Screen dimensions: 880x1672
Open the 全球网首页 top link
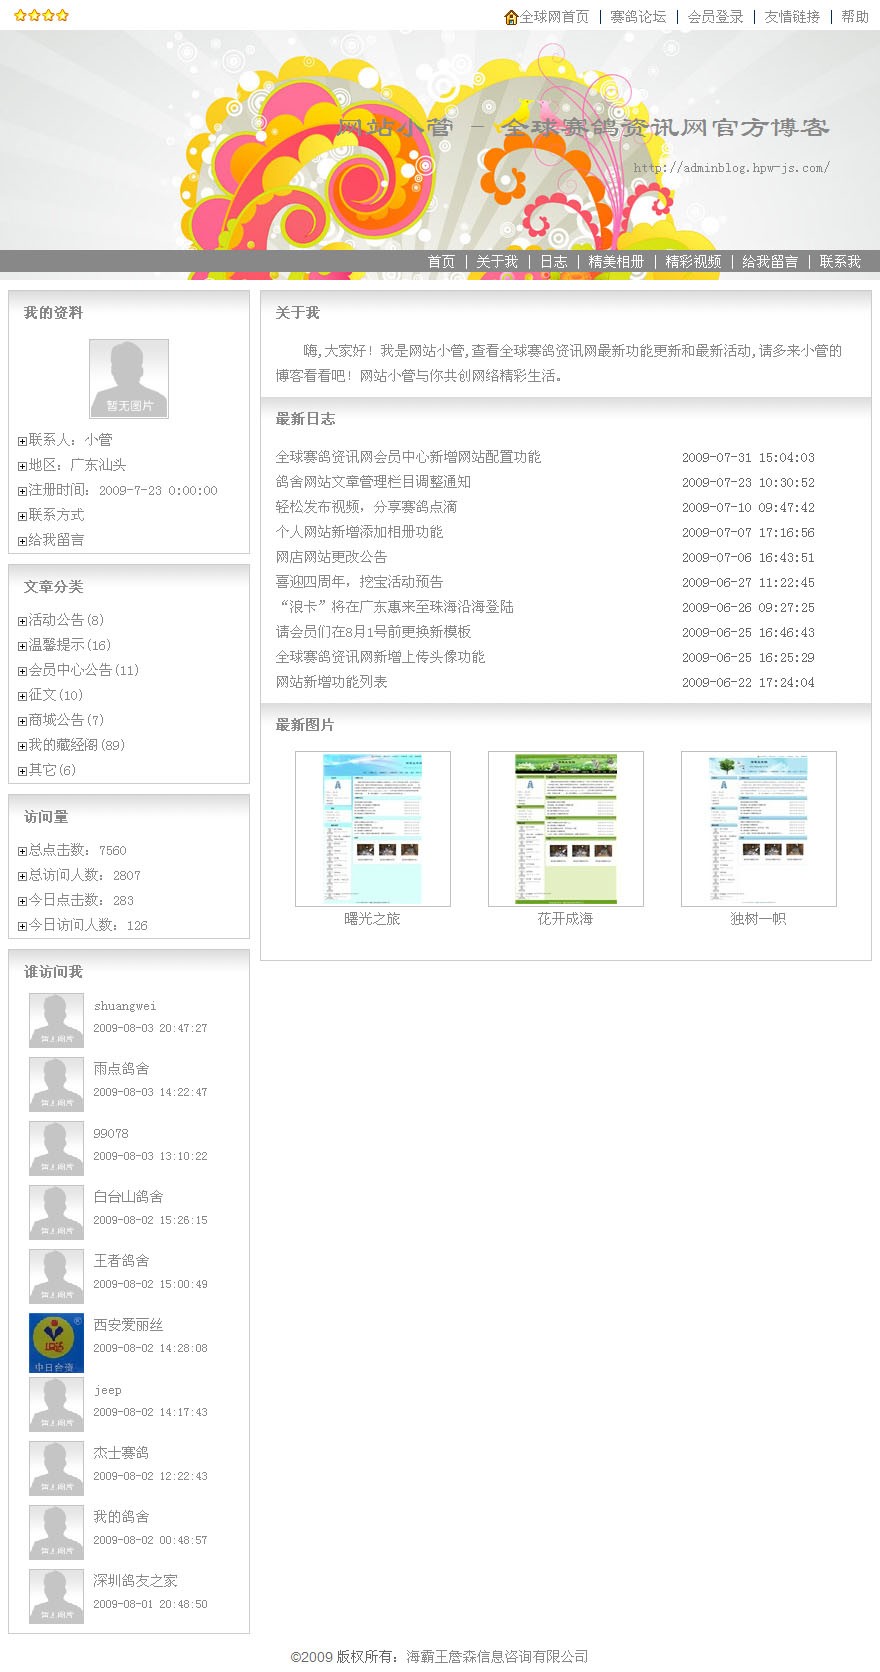(x=554, y=17)
